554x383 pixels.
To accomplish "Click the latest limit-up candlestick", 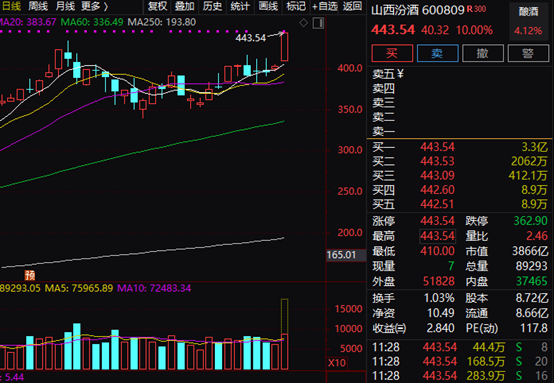I will 284,47.
